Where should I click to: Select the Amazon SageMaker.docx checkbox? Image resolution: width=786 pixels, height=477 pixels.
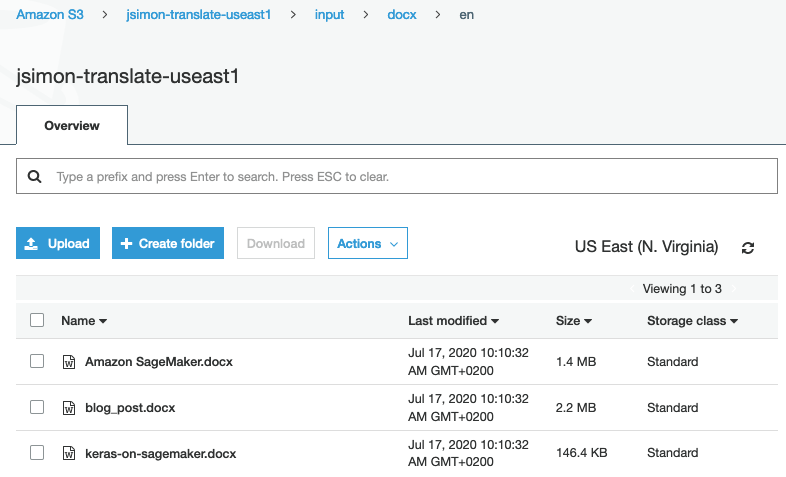click(x=37, y=361)
